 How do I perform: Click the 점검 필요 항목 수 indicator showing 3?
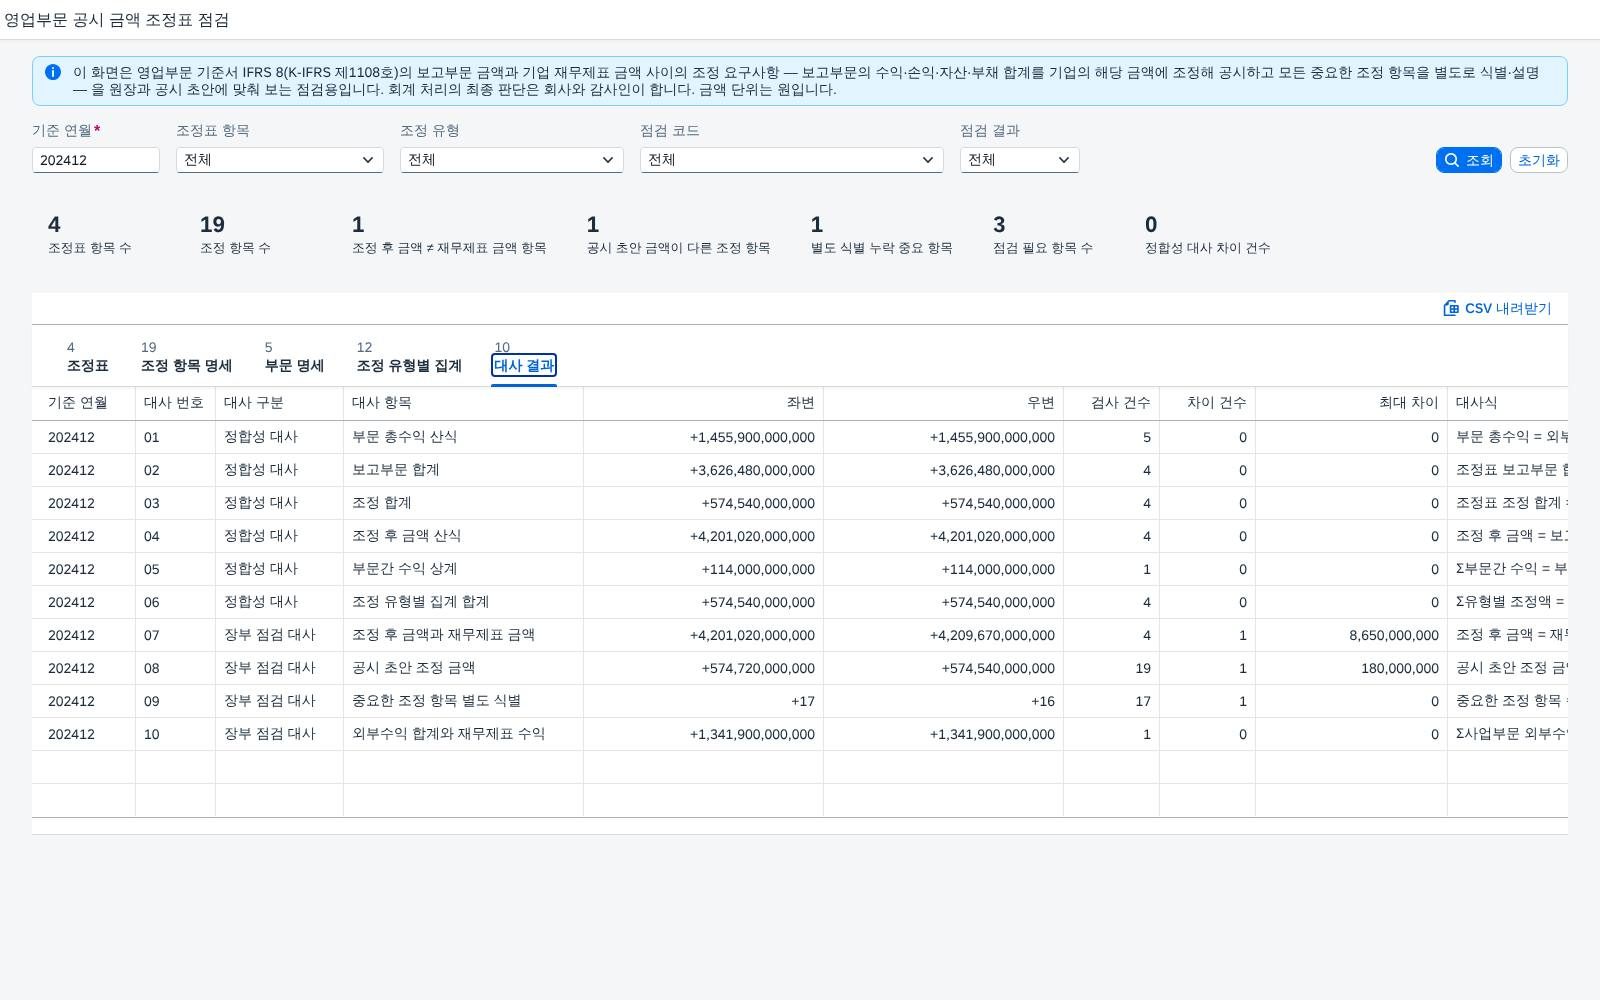(x=1042, y=235)
